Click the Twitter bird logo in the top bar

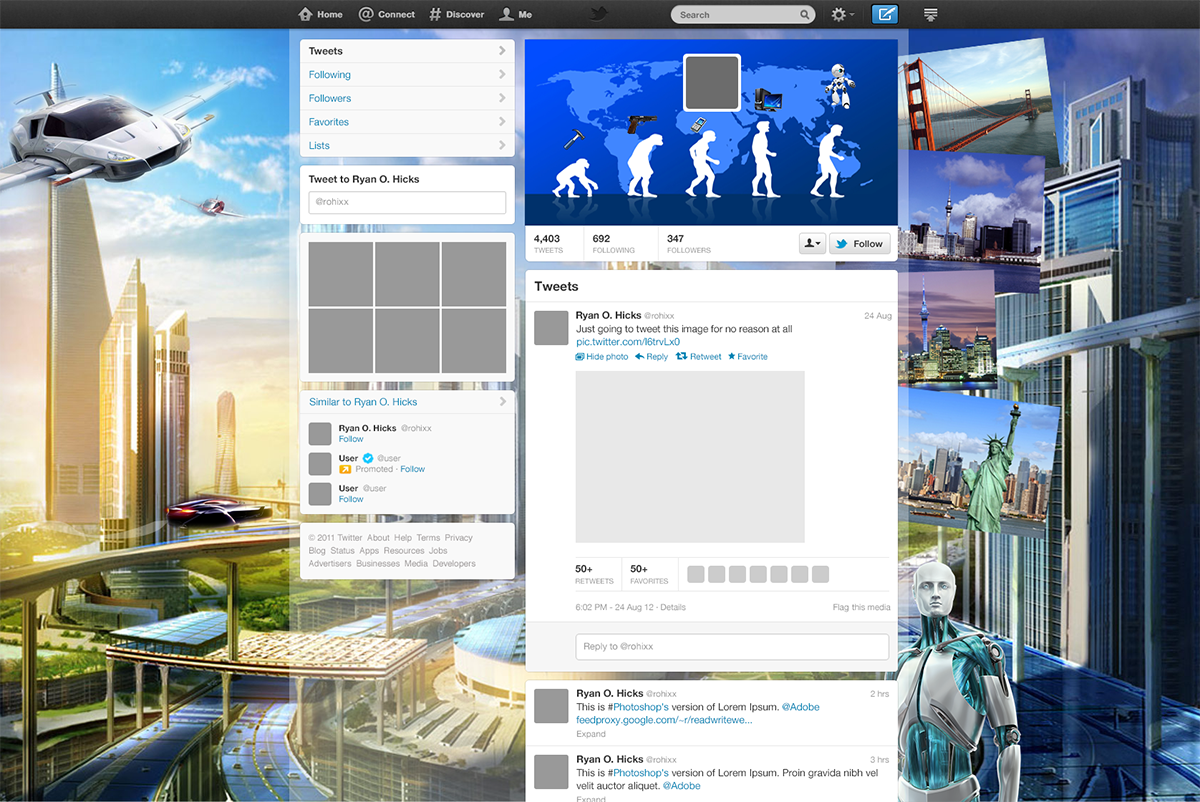(x=599, y=14)
